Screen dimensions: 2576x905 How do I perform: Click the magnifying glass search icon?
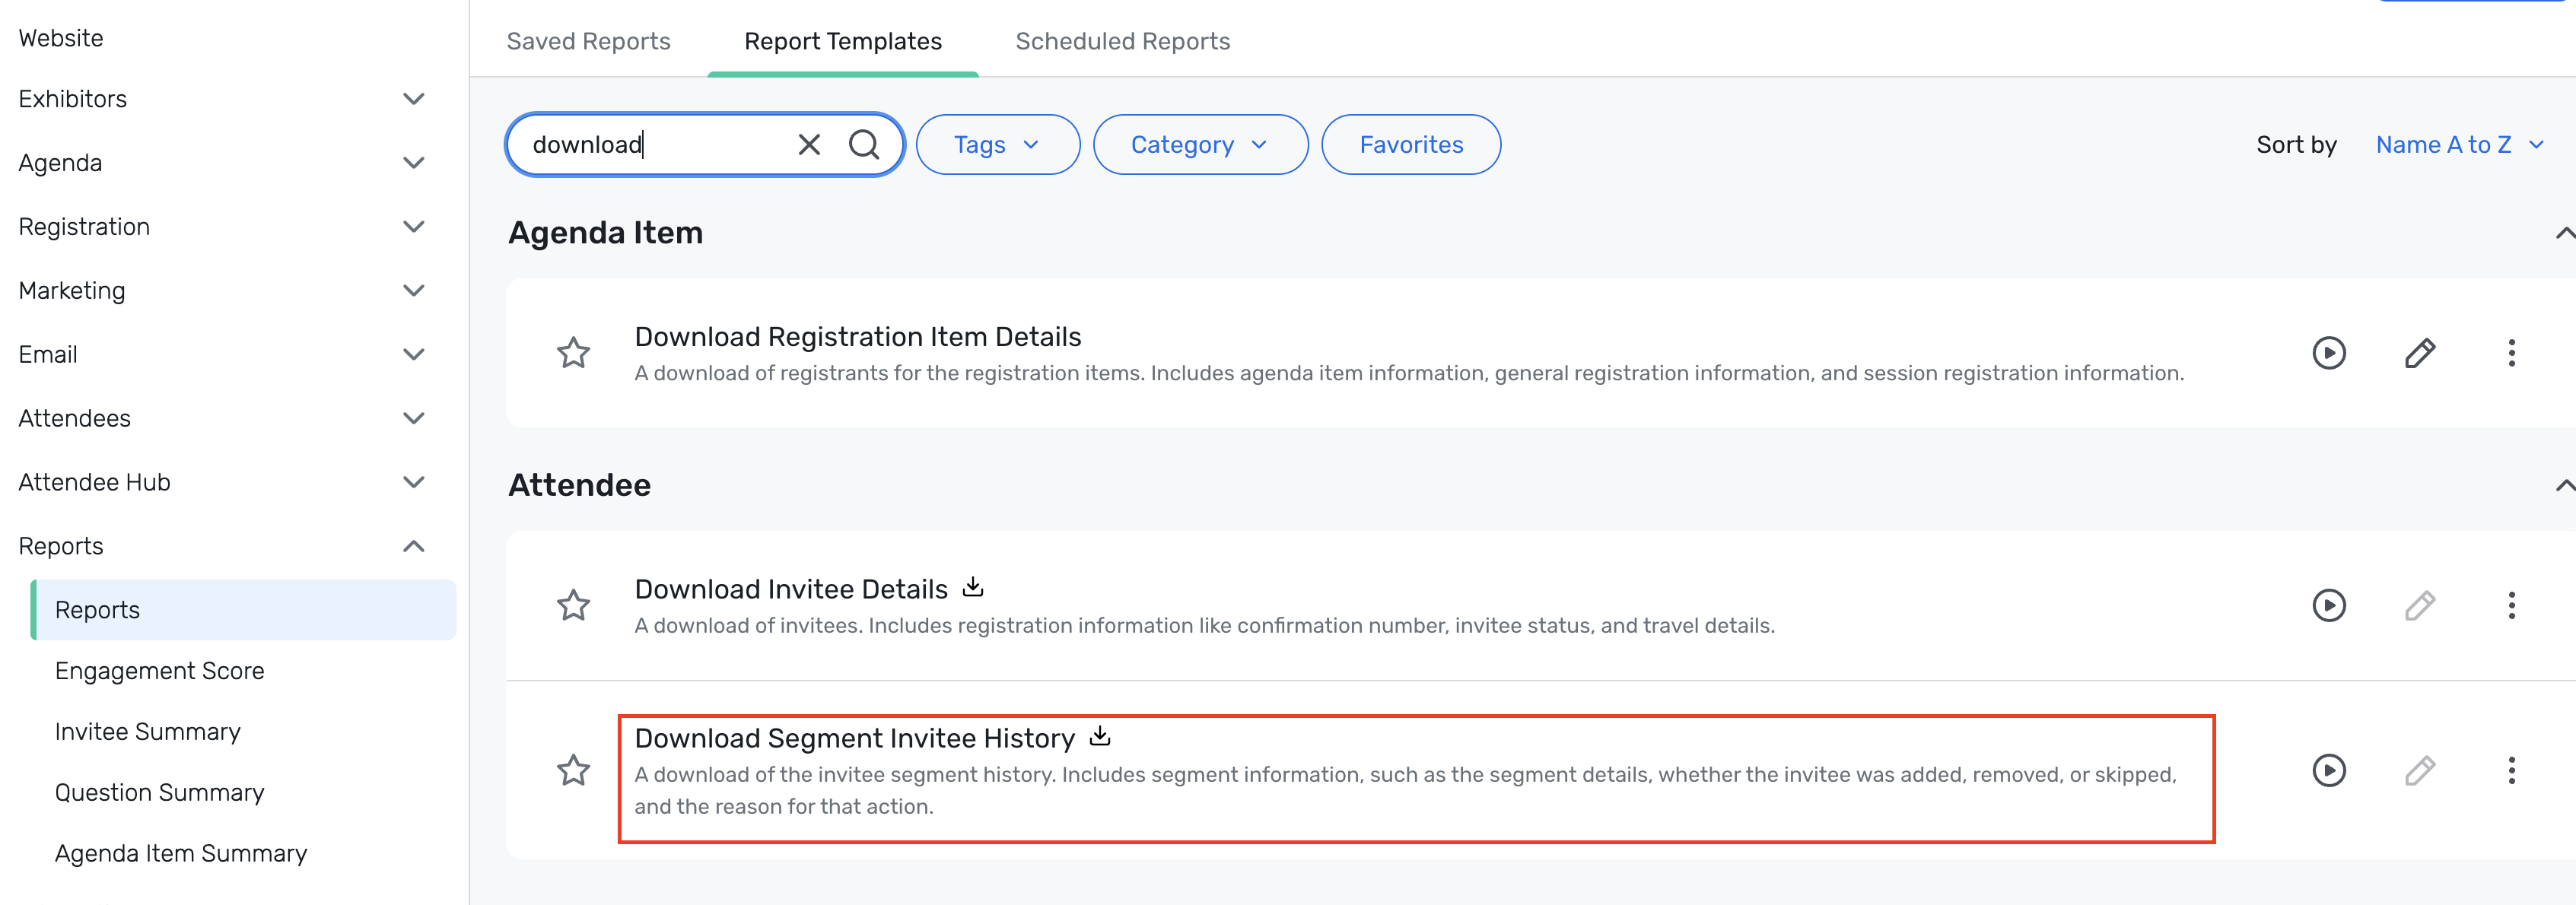(863, 145)
